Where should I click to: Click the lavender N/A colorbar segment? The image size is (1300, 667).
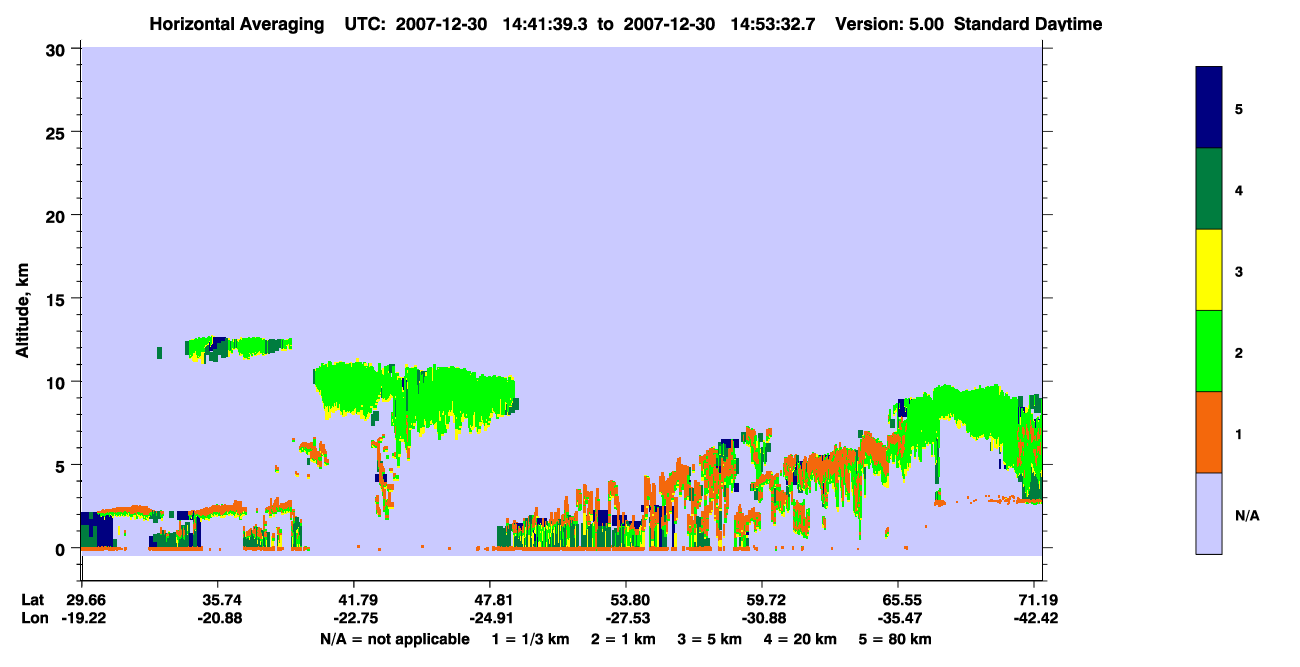(1209, 513)
